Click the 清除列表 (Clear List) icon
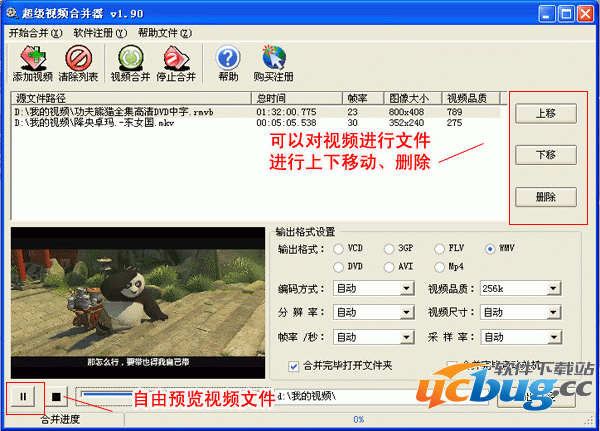 click(x=77, y=62)
